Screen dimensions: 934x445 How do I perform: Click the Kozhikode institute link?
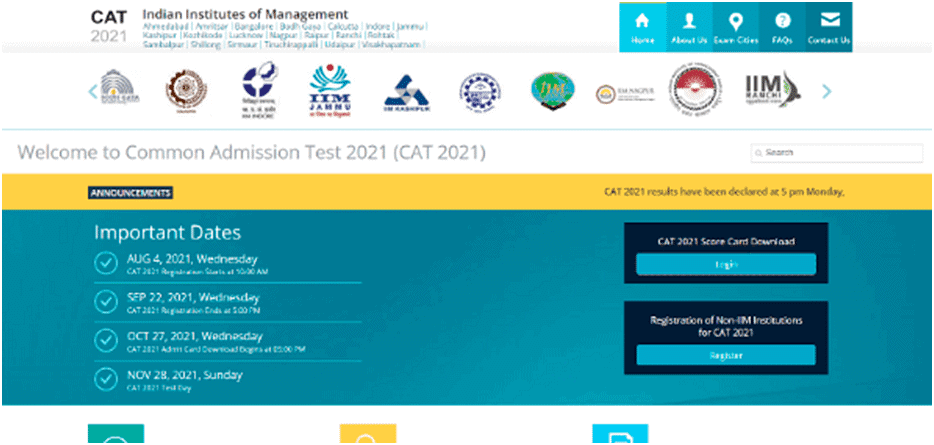pyautogui.click(x=203, y=36)
